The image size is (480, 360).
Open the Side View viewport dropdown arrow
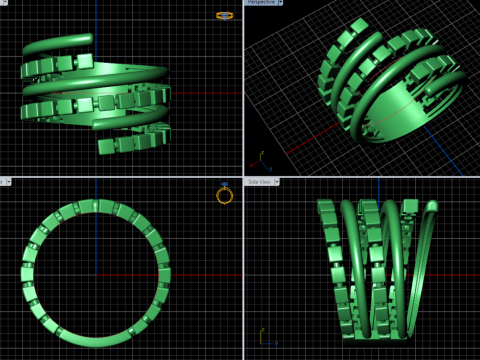277,182
